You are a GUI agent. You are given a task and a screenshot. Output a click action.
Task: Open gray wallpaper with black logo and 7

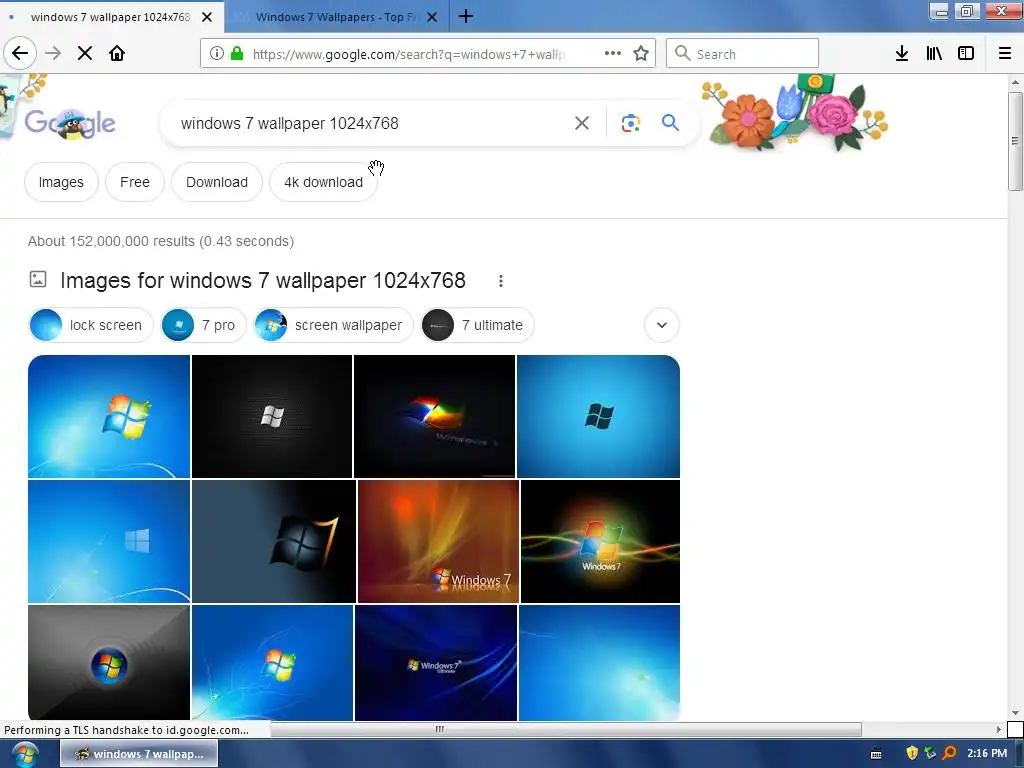click(274, 541)
